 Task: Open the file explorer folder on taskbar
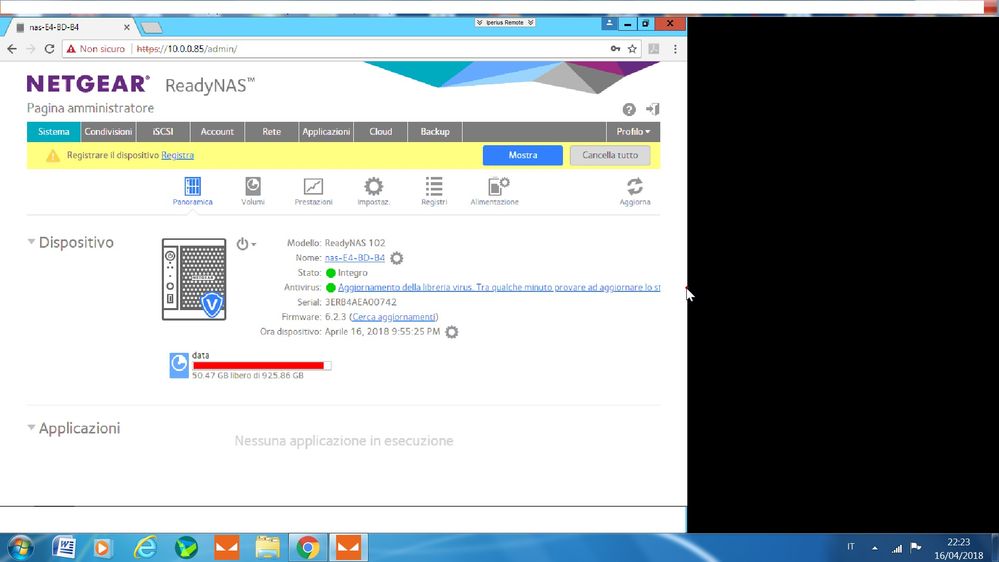tap(268, 547)
